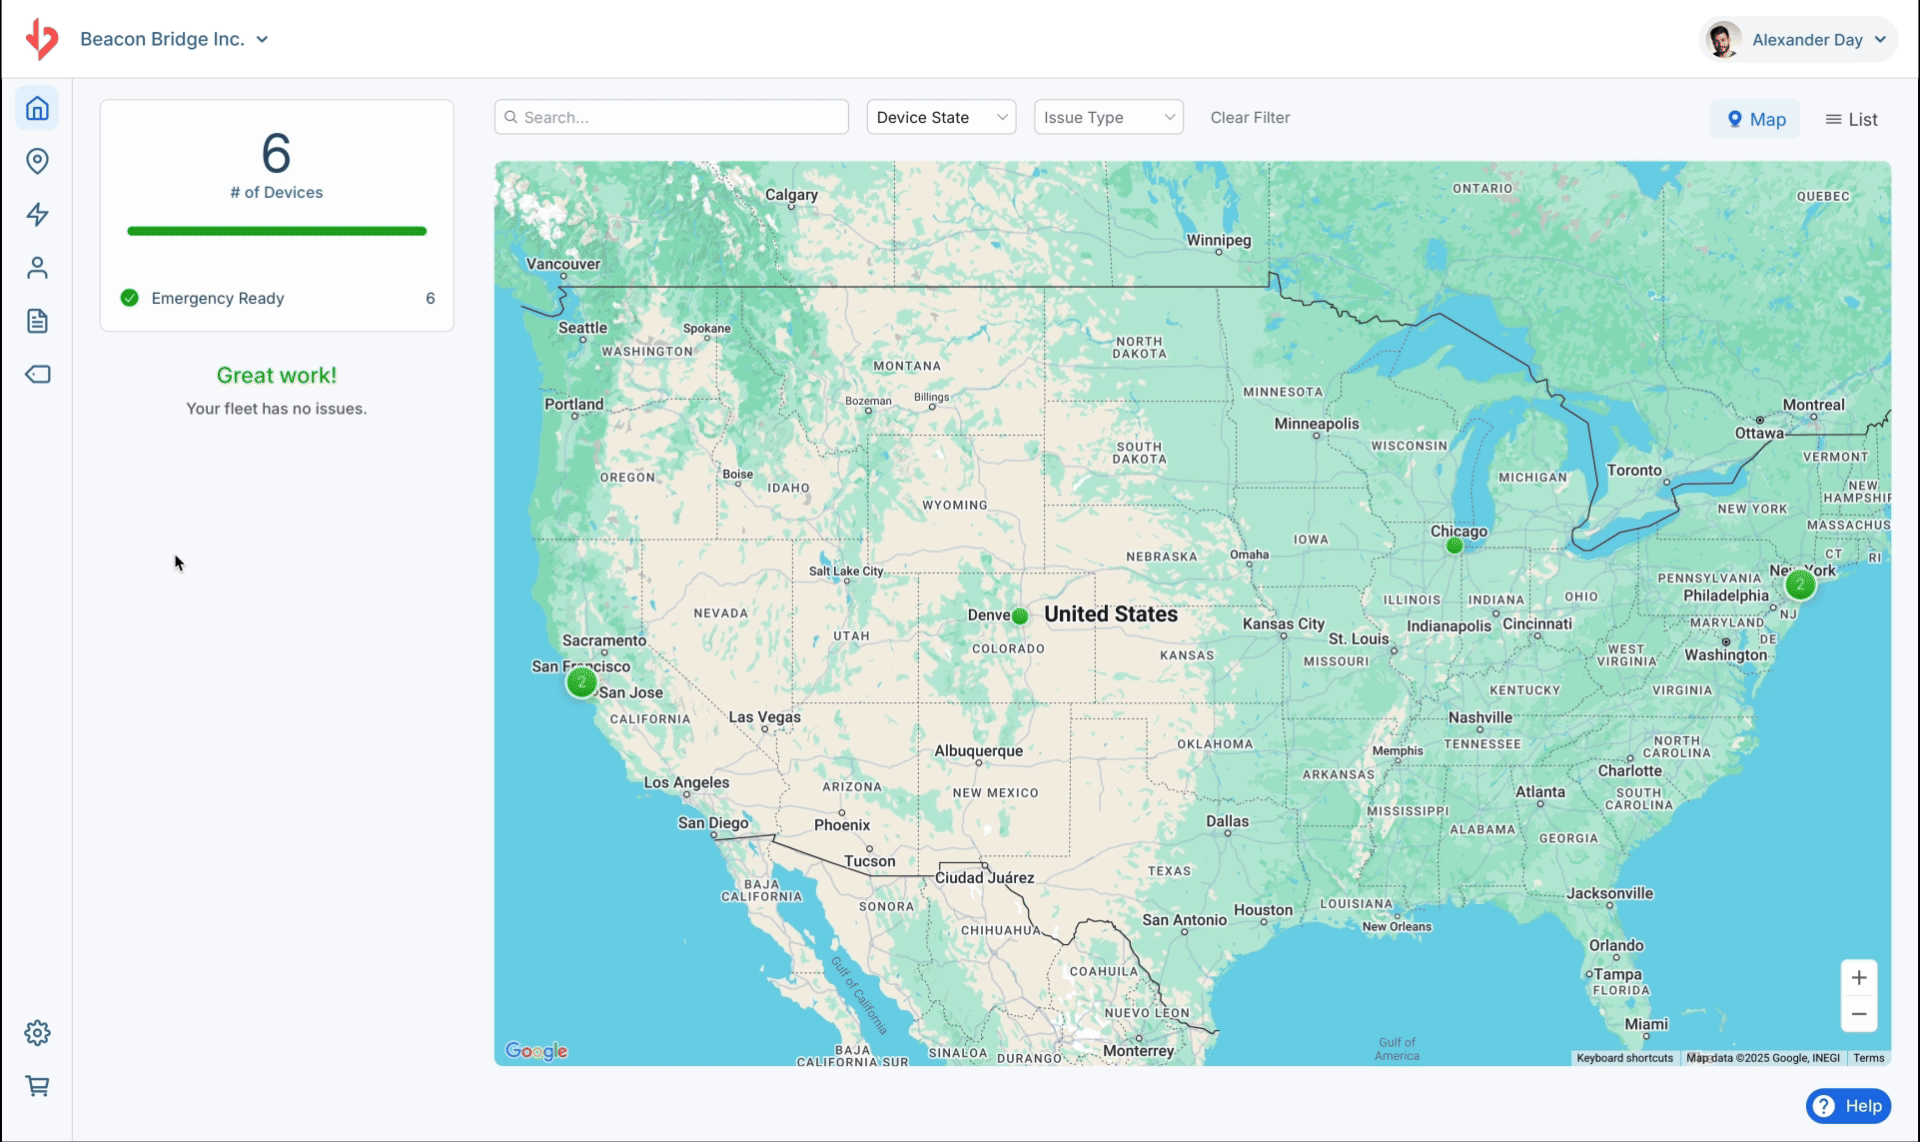This screenshot has width=1920, height=1142.
Task: Open the document sidebar icon
Action: point(37,321)
